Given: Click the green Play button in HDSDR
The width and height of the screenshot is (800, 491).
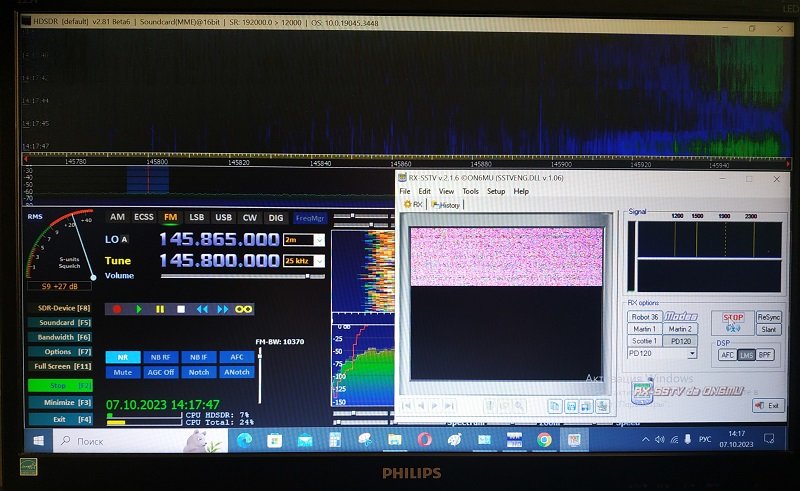Looking at the screenshot, I should tap(139, 309).
